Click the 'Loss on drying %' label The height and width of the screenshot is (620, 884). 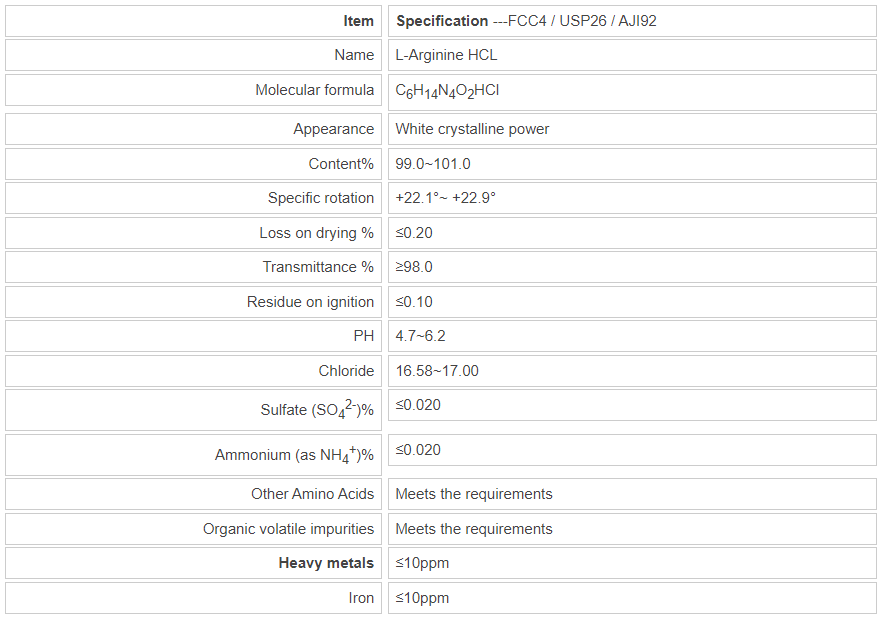point(316,233)
